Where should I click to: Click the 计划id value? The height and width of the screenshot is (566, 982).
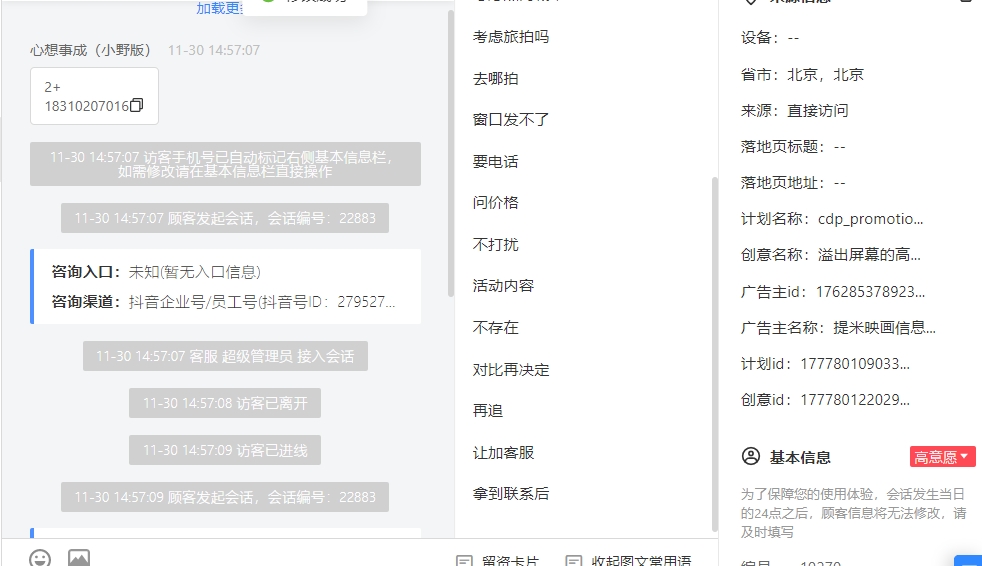click(x=855, y=364)
